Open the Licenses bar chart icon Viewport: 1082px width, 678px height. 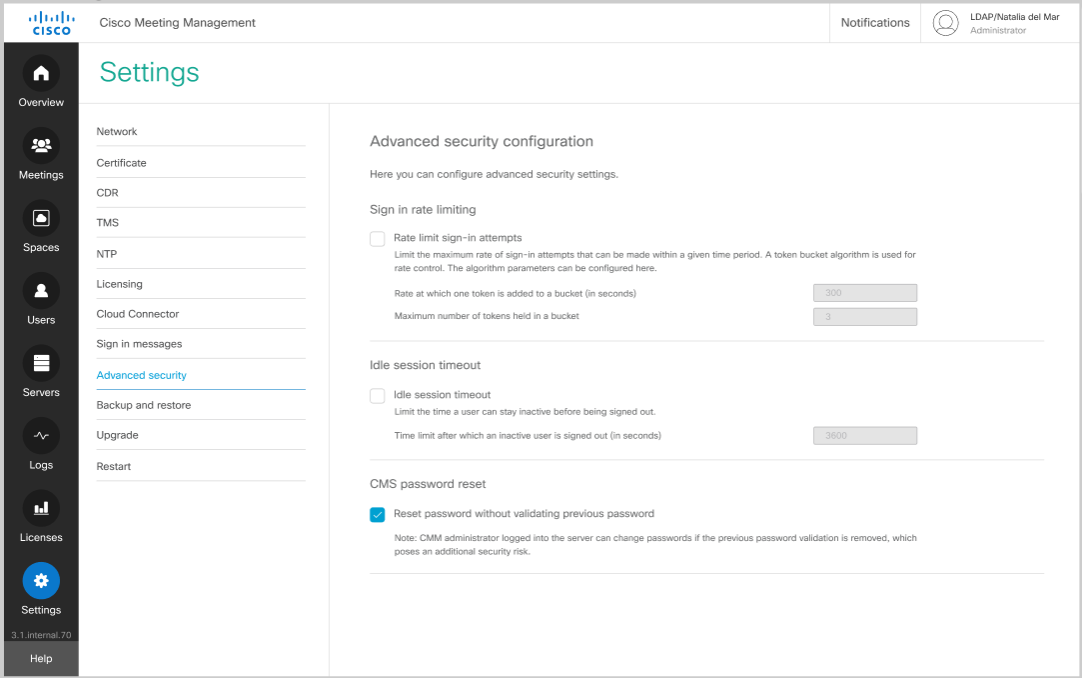click(x=41, y=508)
